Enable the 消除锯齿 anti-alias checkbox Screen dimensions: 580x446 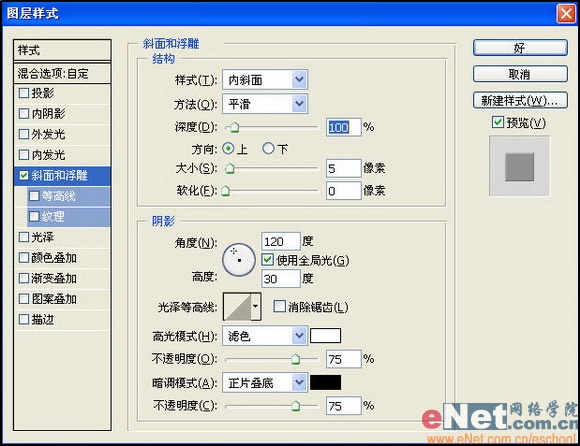(280, 307)
